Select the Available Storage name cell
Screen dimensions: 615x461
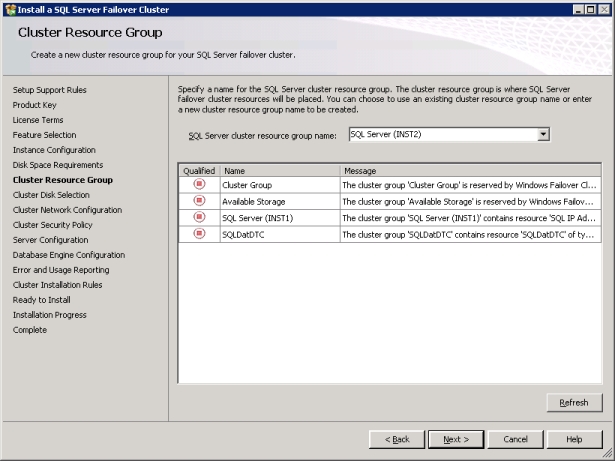(x=280, y=202)
